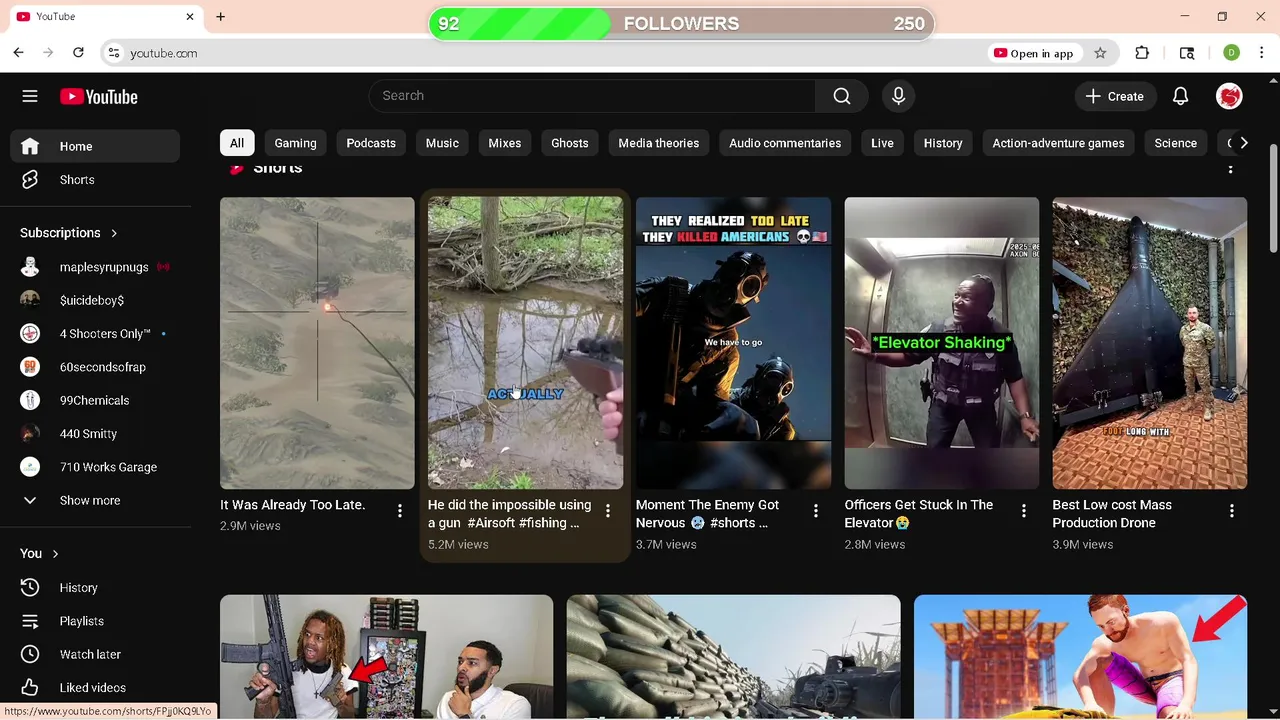The image size is (1280, 720).
Task: Open options for "Moment The Enemy Got Nervous"
Action: tap(815, 511)
